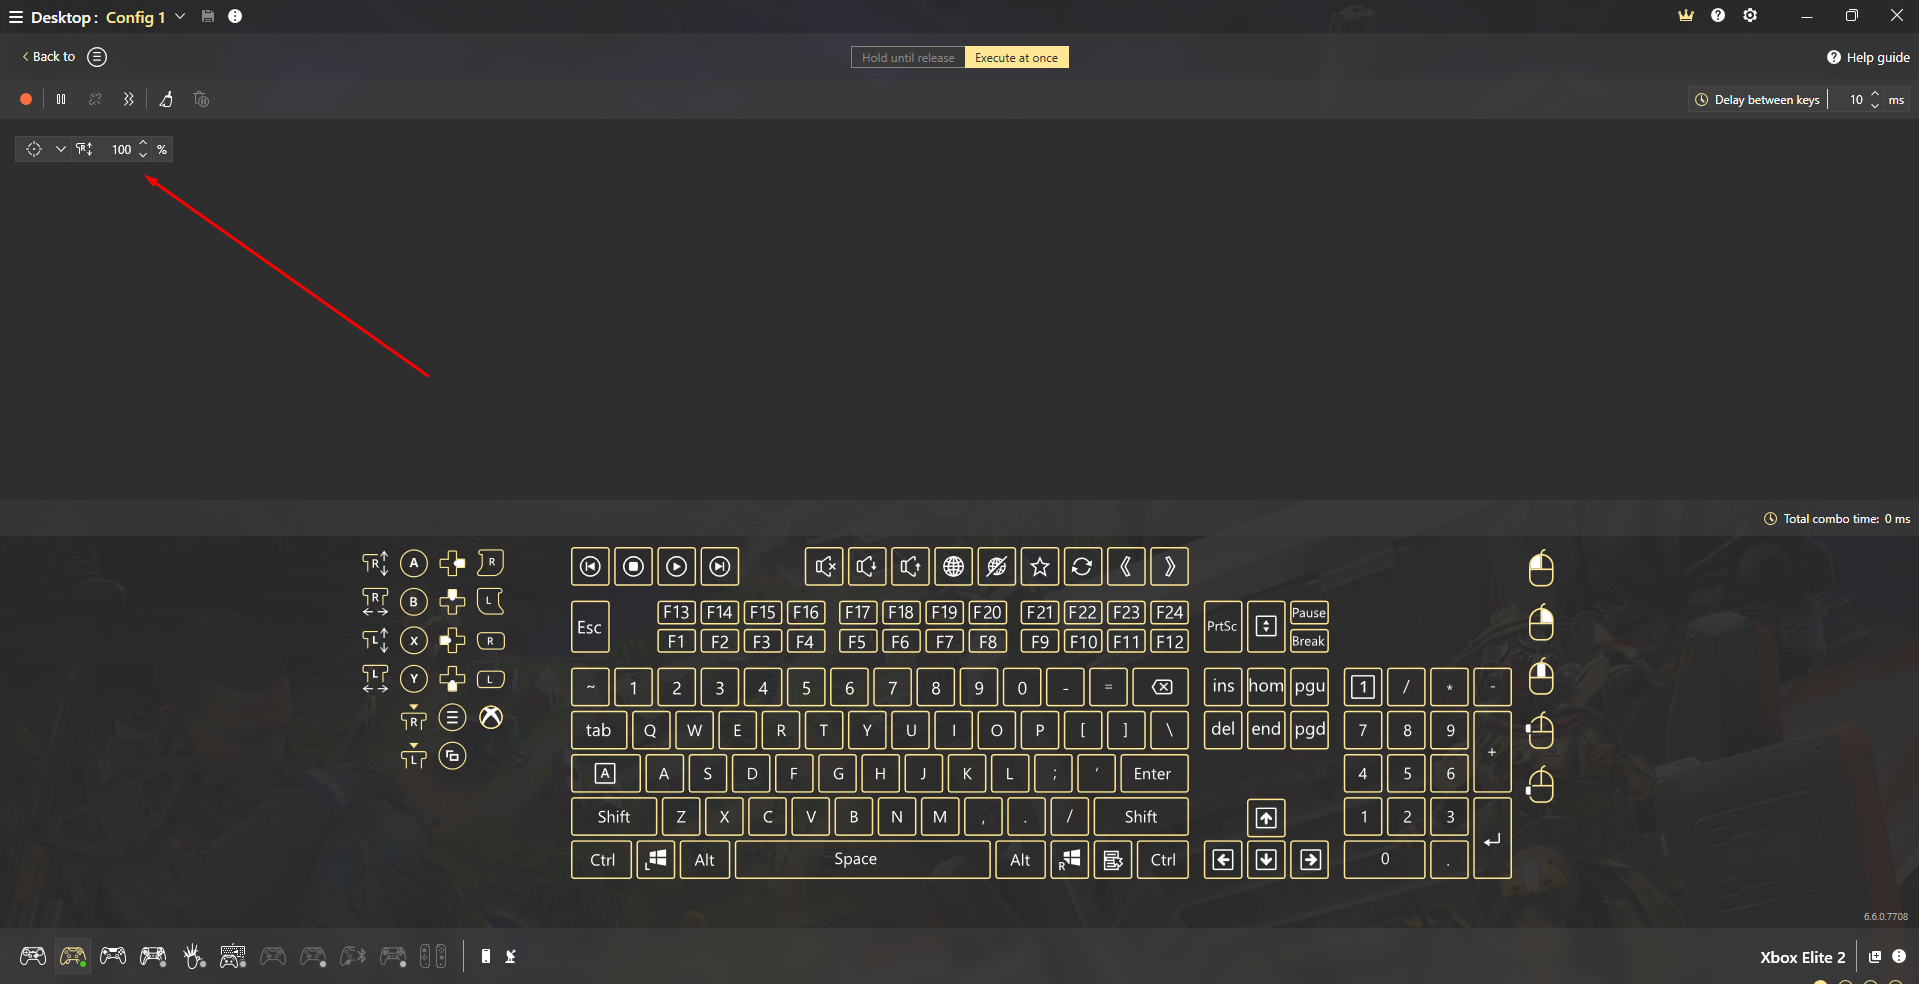This screenshot has height=984, width=1919.
Task: Select Hold until release mode
Action: (x=908, y=57)
